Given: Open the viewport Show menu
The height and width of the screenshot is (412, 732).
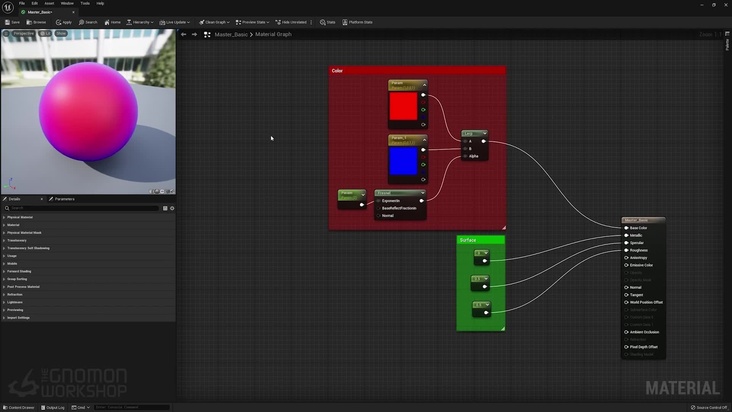Looking at the screenshot, I should [61, 34].
